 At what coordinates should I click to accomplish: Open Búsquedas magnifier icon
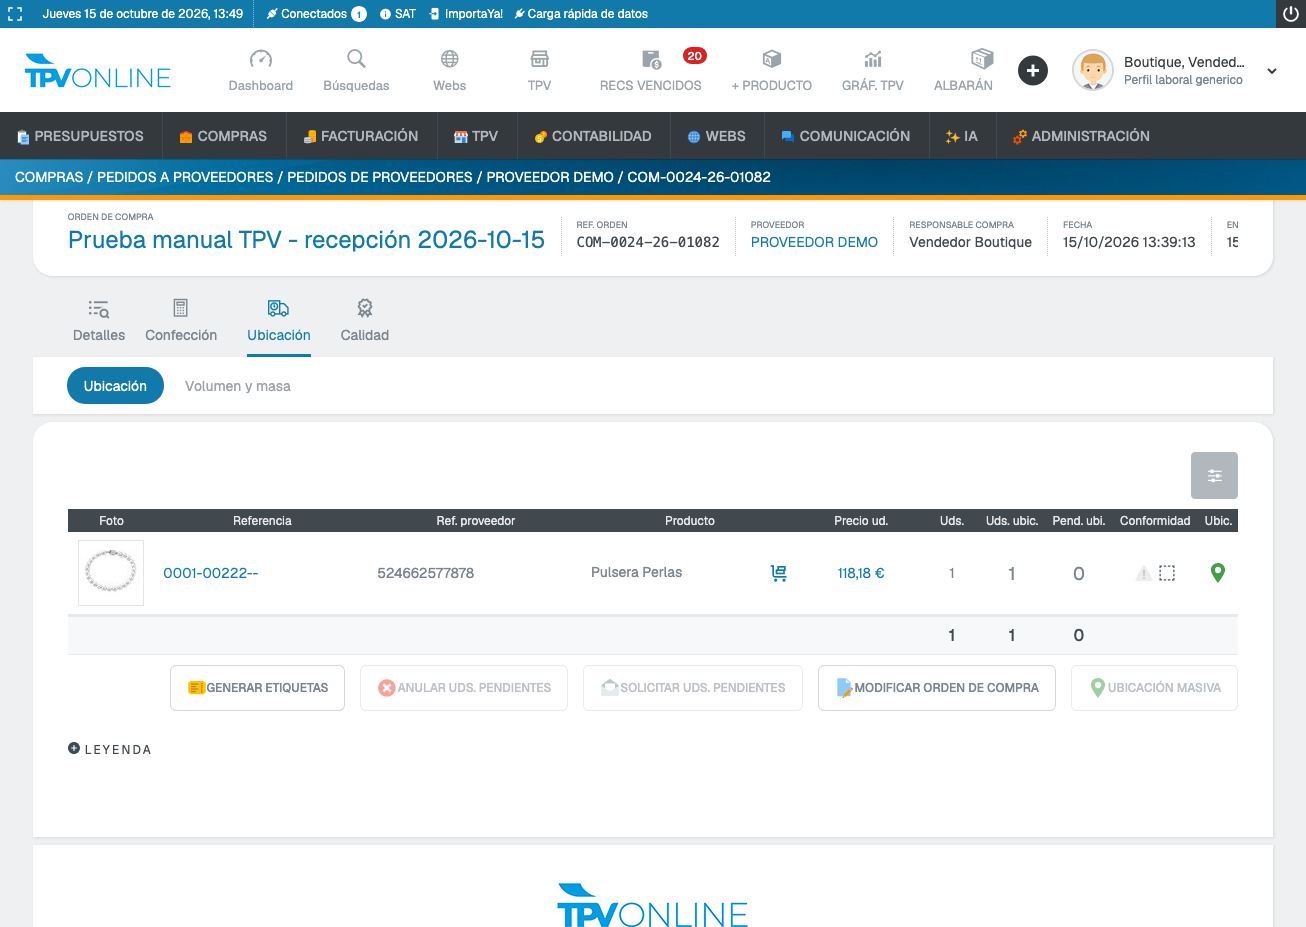356,59
